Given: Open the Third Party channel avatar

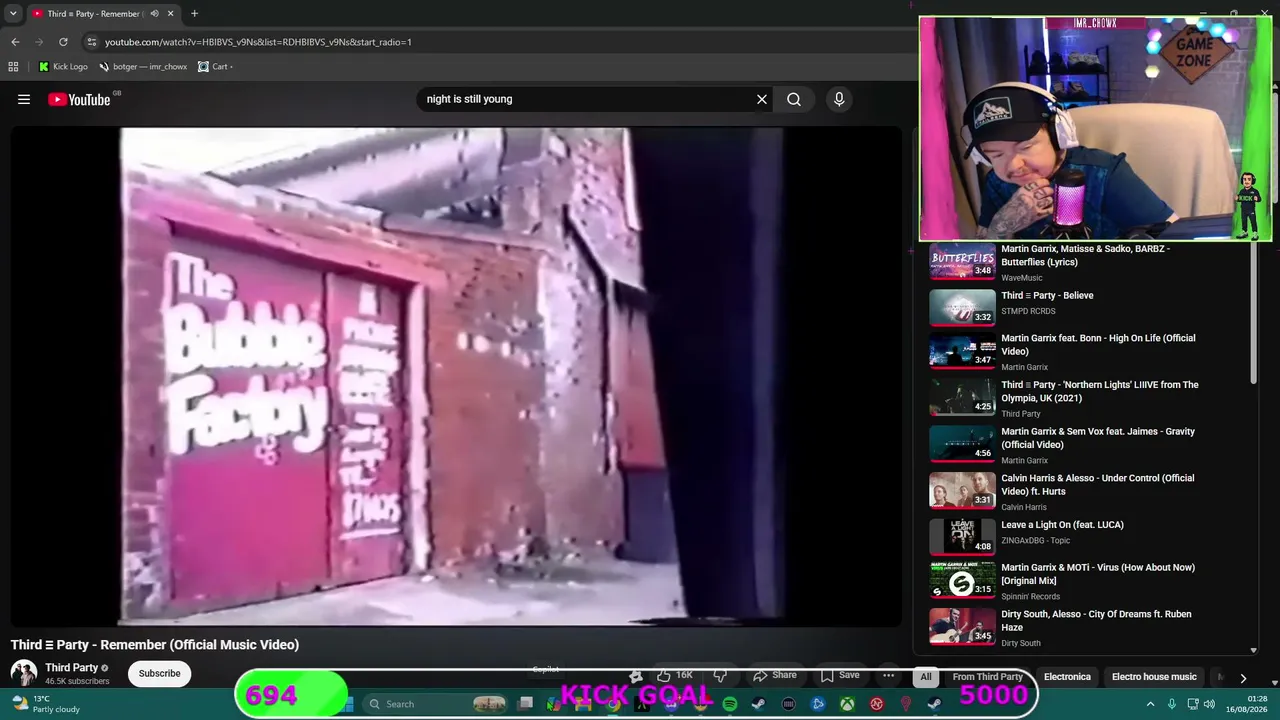Looking at the screenshot, I should [24, 673].
